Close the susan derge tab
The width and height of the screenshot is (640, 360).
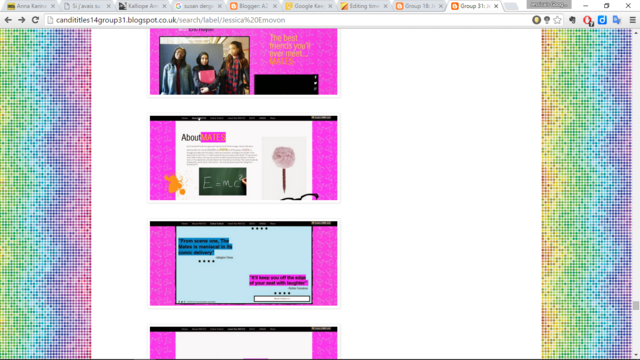[220, 6]
